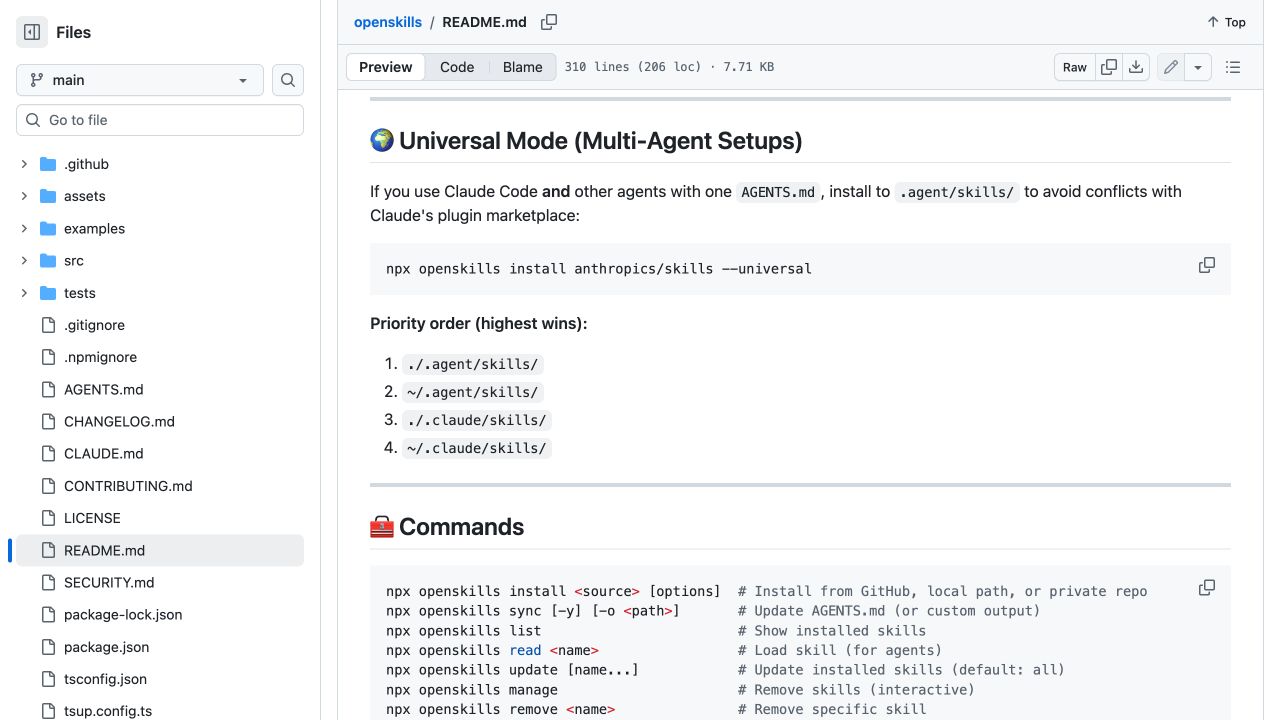Open LICENSE file
The image size is (1280, 720).
point(92,518)
